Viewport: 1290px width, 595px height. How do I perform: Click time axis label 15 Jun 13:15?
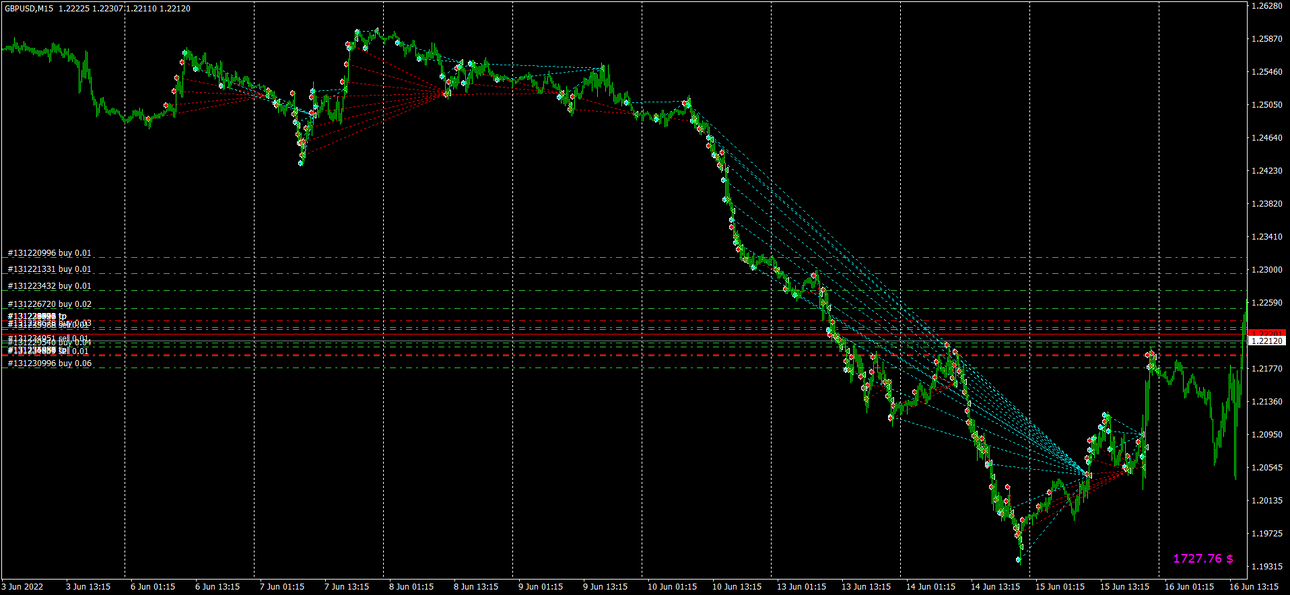1124,587
